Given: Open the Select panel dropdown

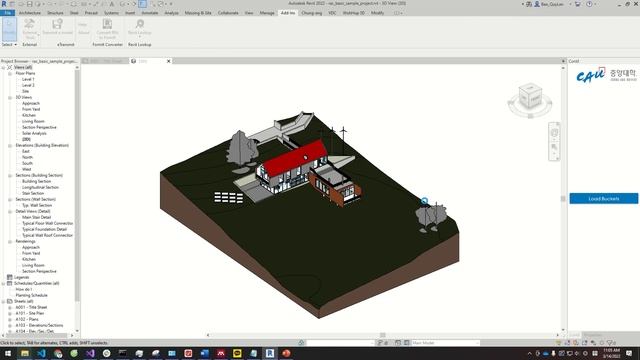Looking at the screenshot, I should 9,44.
